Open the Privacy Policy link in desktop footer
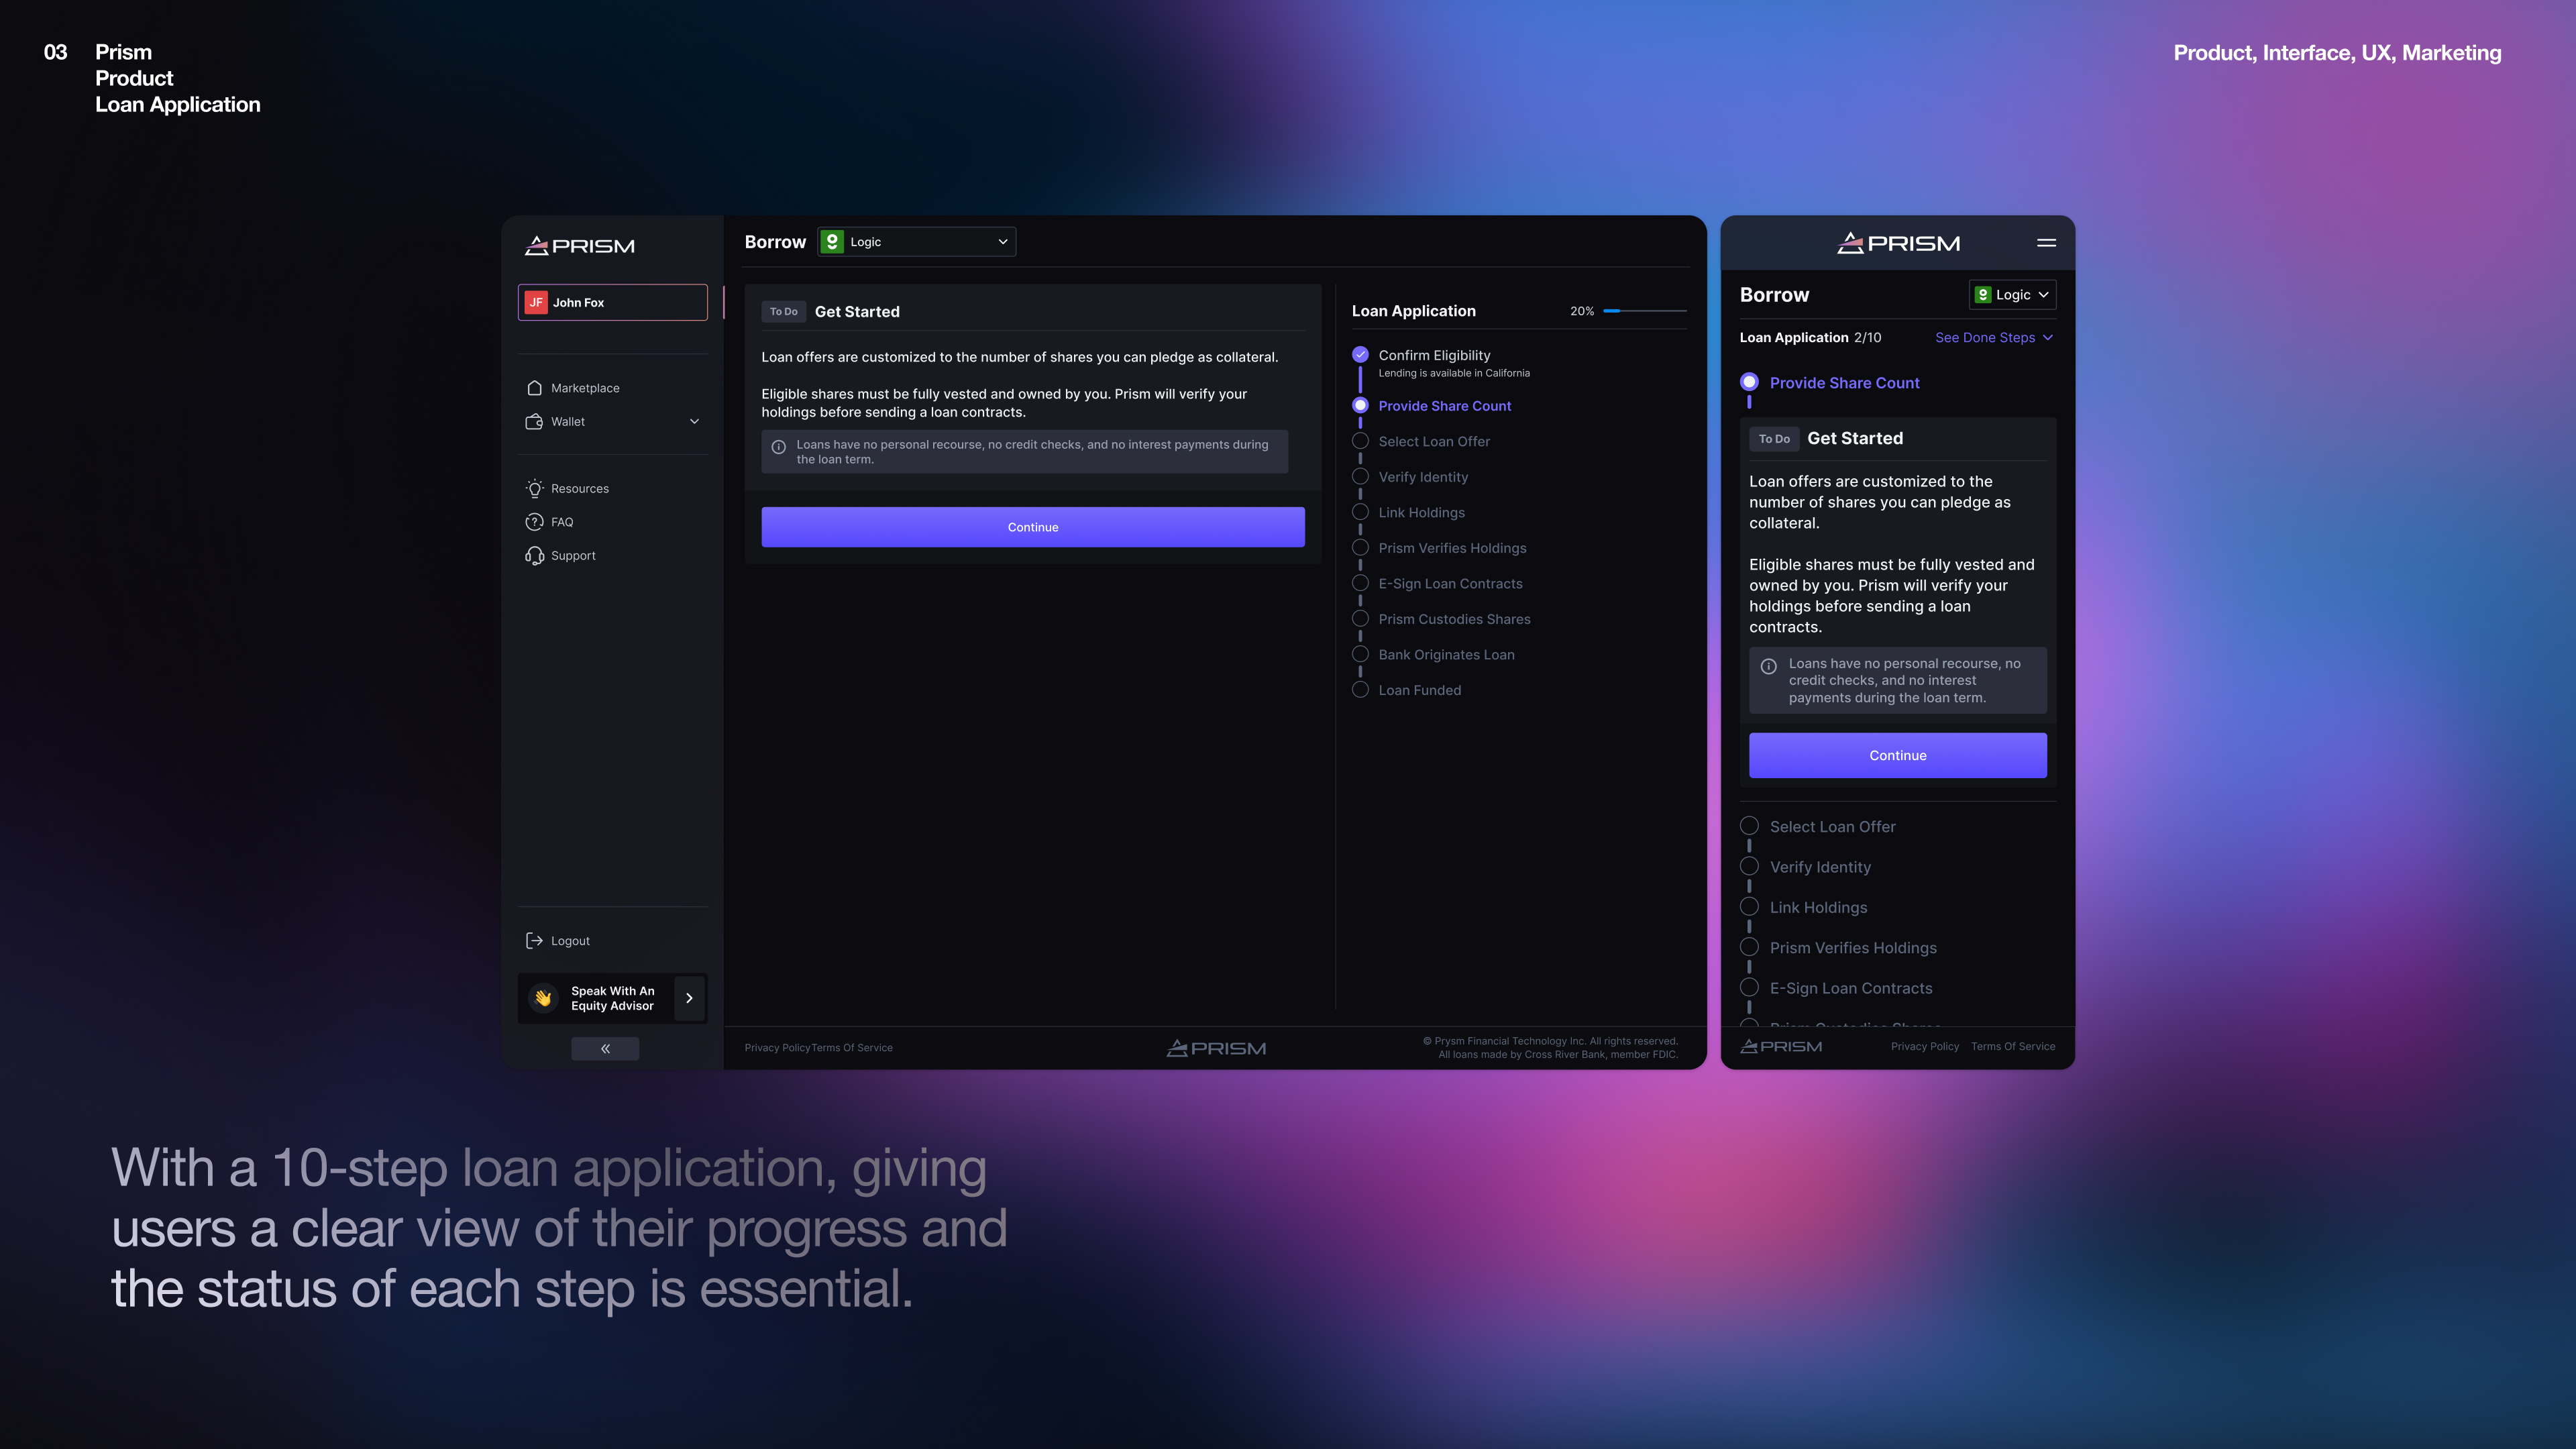2576x1449 pixels. [x=777, y=1048]
